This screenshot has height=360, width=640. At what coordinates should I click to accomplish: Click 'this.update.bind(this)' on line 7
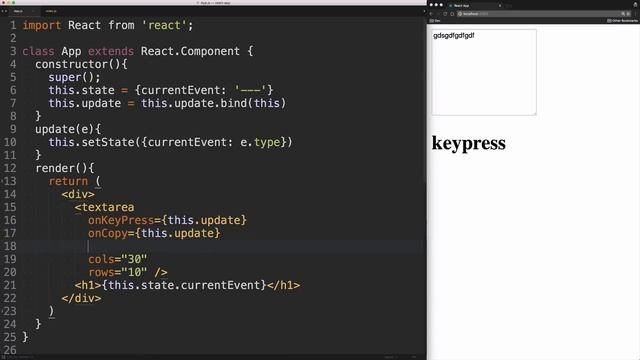213,103
